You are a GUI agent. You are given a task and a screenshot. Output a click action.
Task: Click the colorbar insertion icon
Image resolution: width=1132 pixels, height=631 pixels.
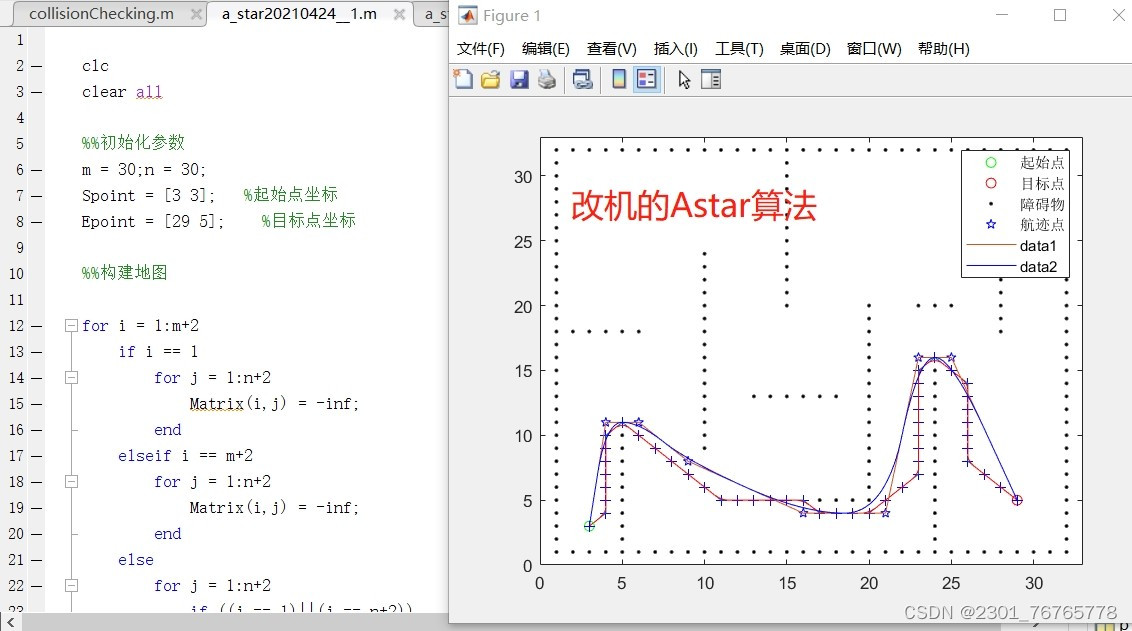pos(617,79)
